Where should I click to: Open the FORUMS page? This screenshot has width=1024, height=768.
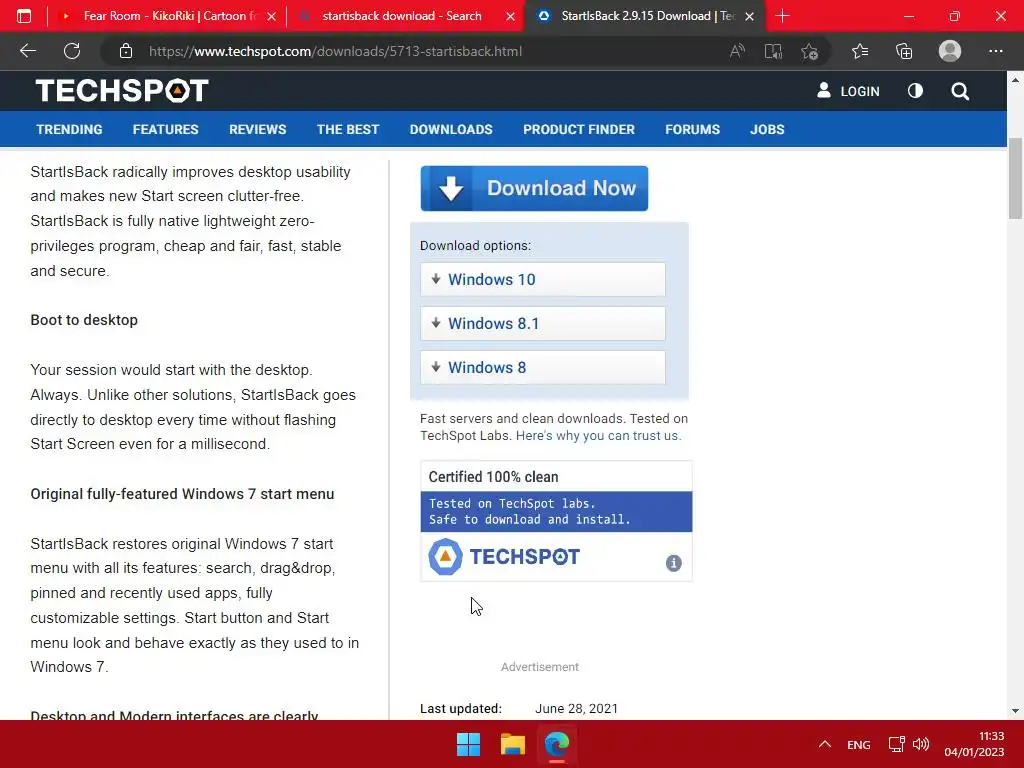tap(692, 129)
